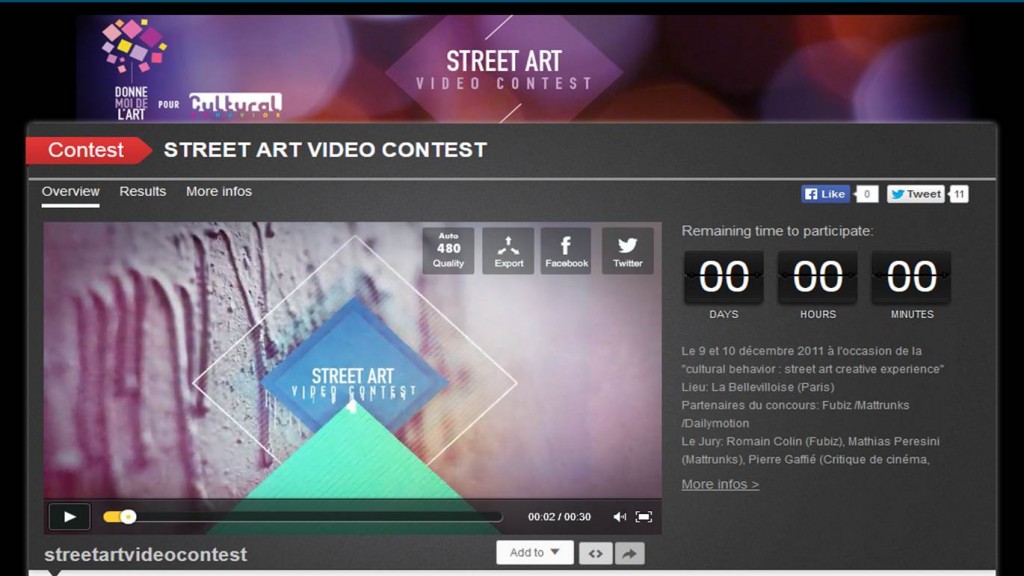Open the embed code button
This screenshot has width=1024, height=576.
[x=596, y=553]
